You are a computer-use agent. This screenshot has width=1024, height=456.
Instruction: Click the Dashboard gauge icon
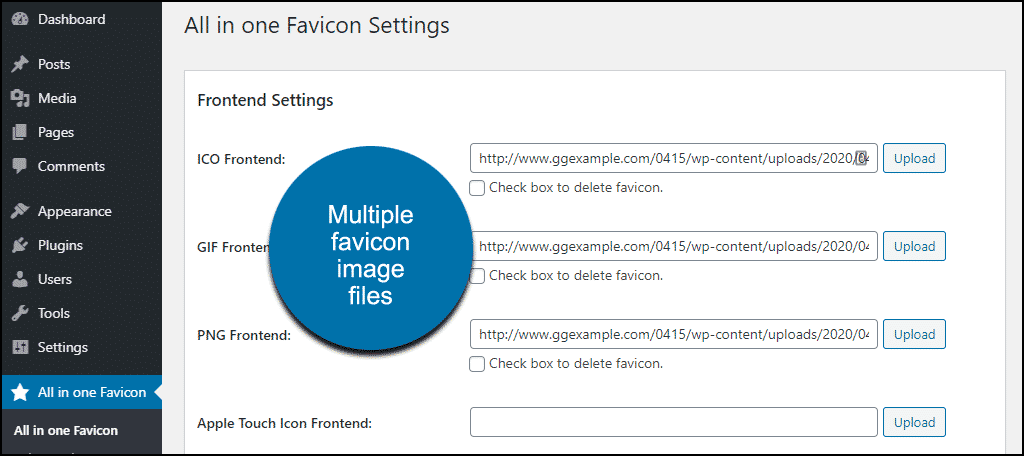tap(20, 20)
